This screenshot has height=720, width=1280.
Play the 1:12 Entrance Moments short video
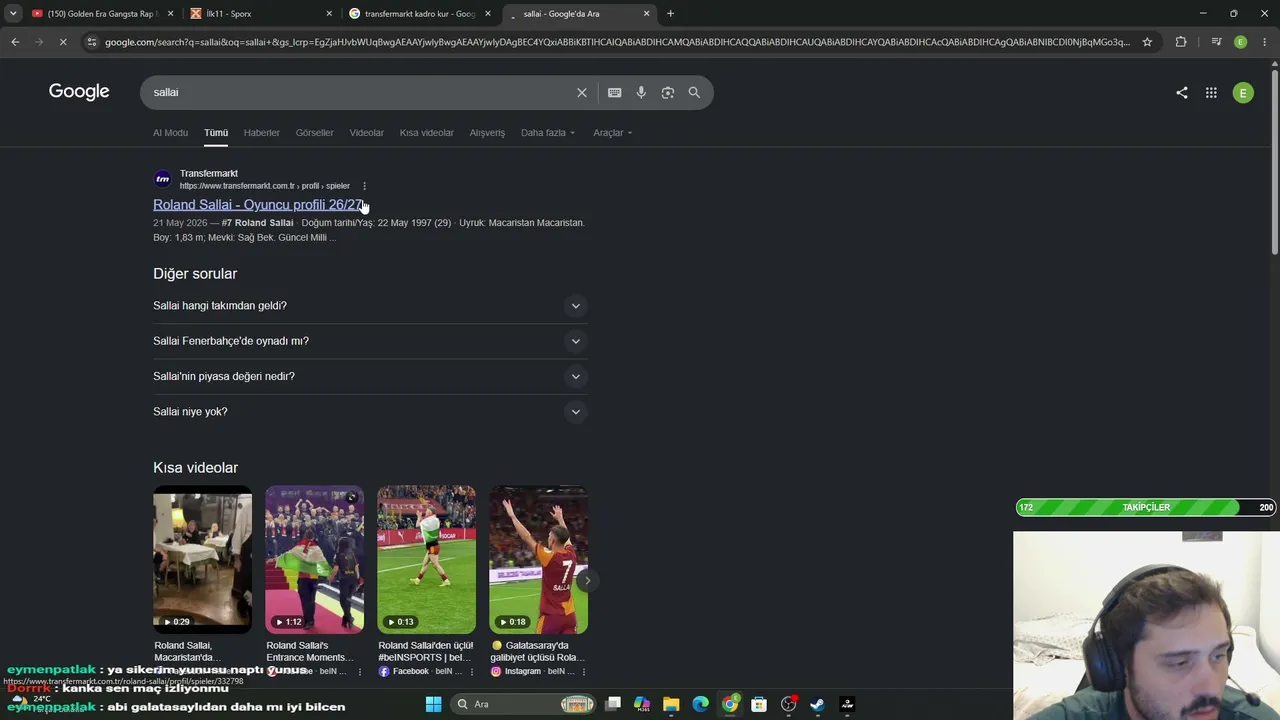(x=314, y=559)
